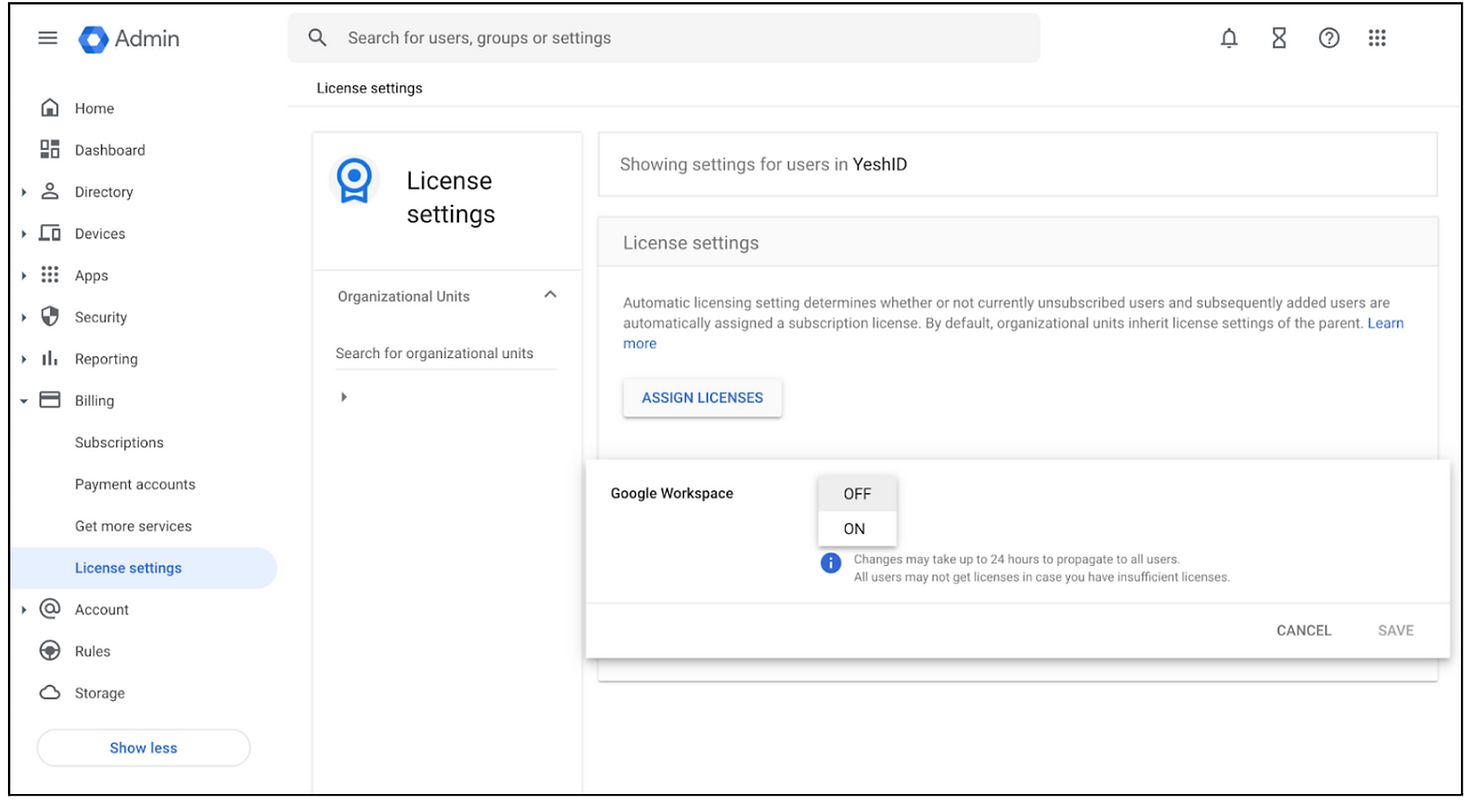This screenshot has width=1480, height=806.
Task: Click the Apps grid icon in sidebar
Action: (x=49, y=275)
